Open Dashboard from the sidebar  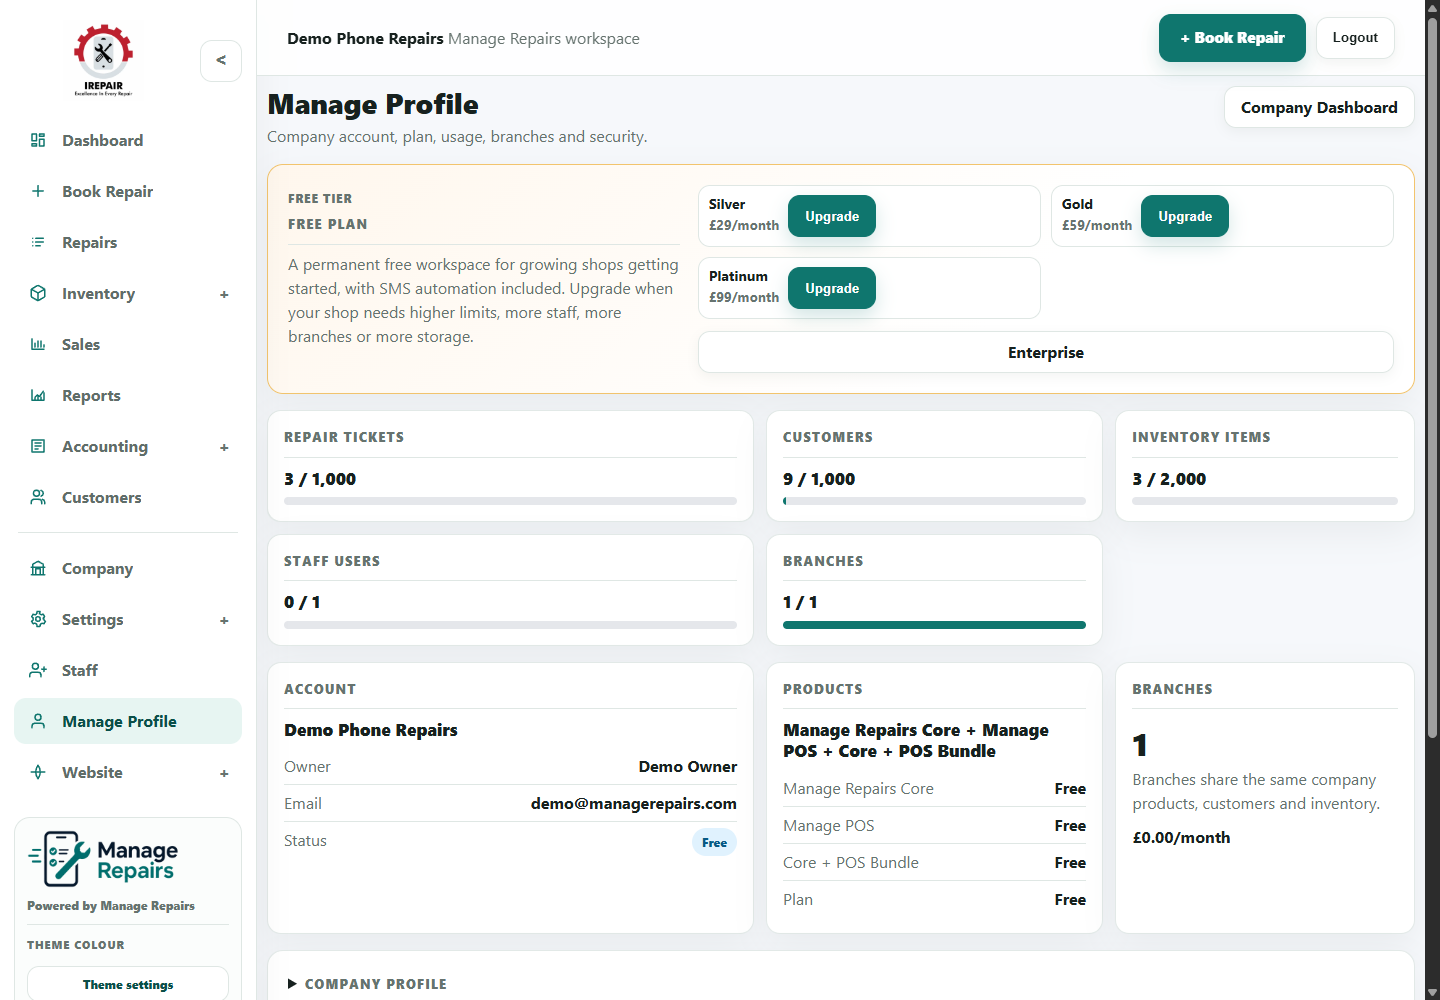coord(128,140)
